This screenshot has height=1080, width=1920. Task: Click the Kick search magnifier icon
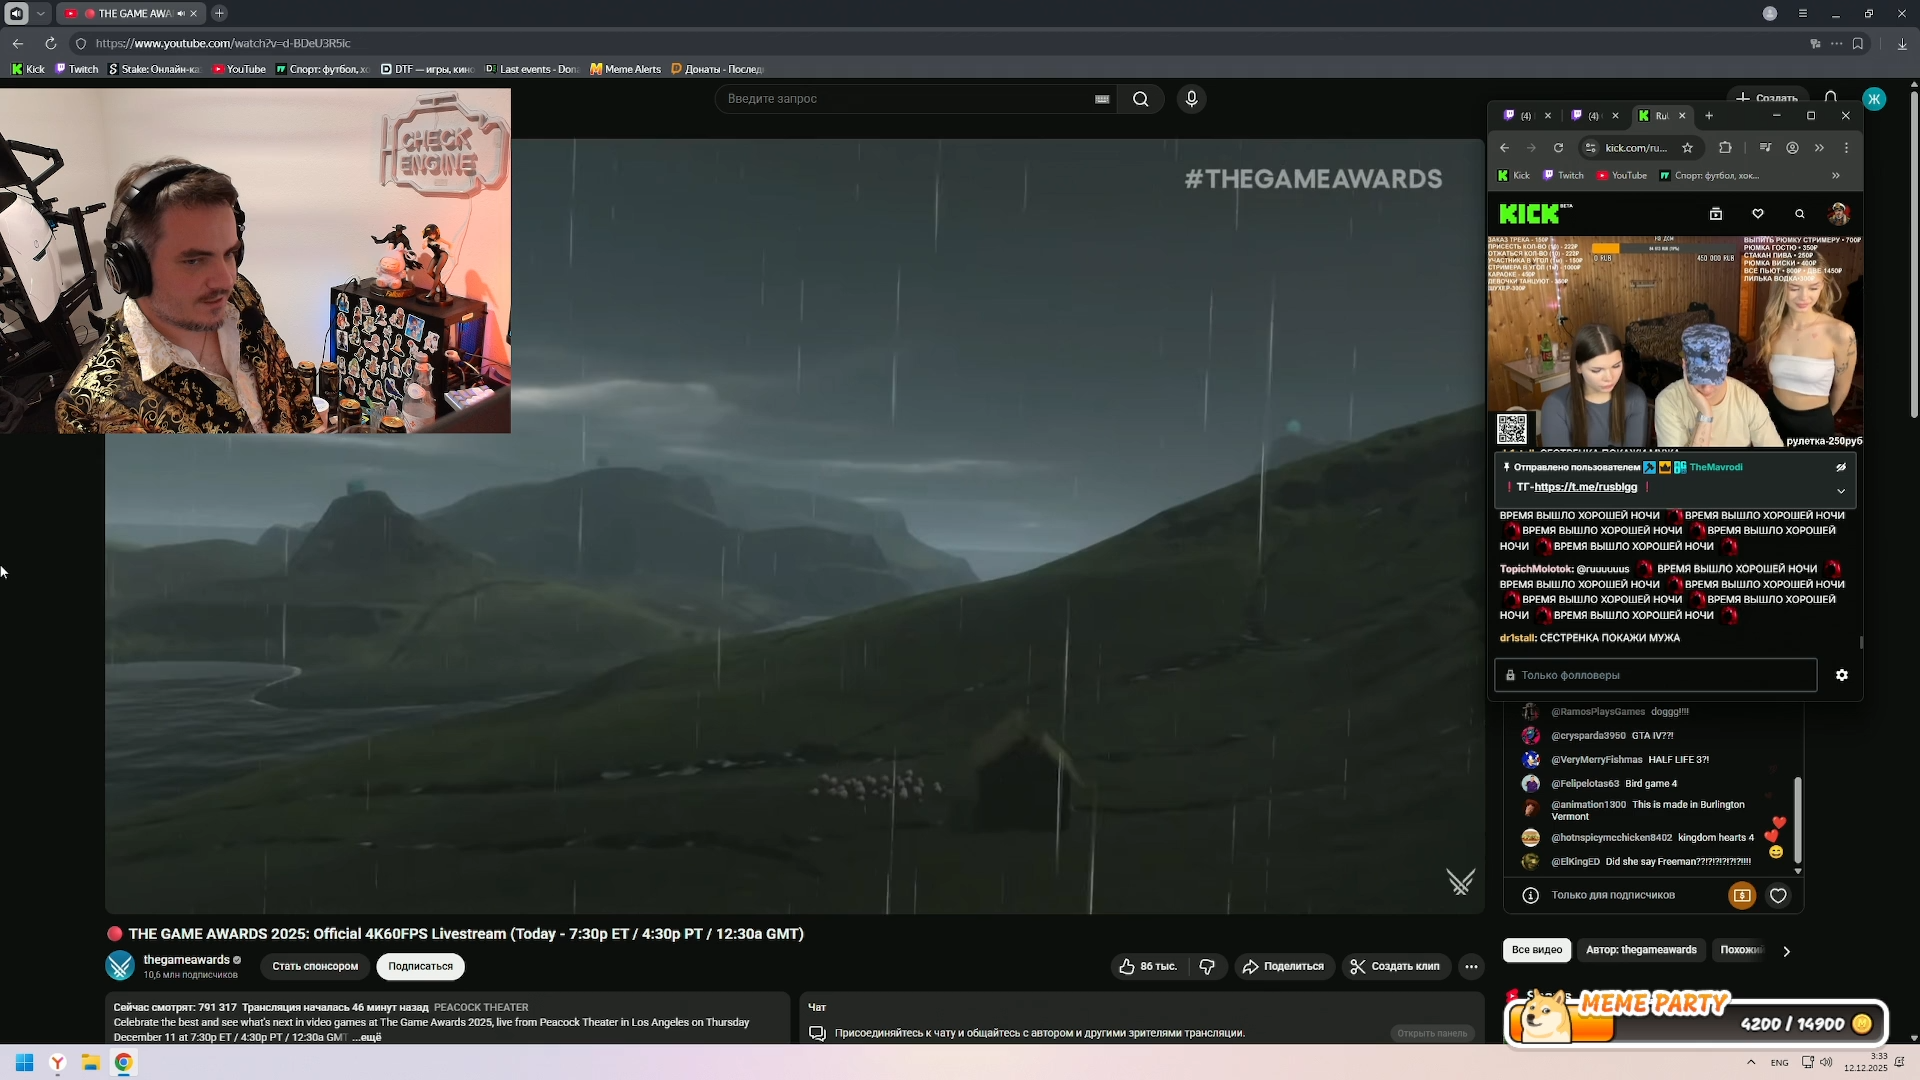(x=1799, y=213)
